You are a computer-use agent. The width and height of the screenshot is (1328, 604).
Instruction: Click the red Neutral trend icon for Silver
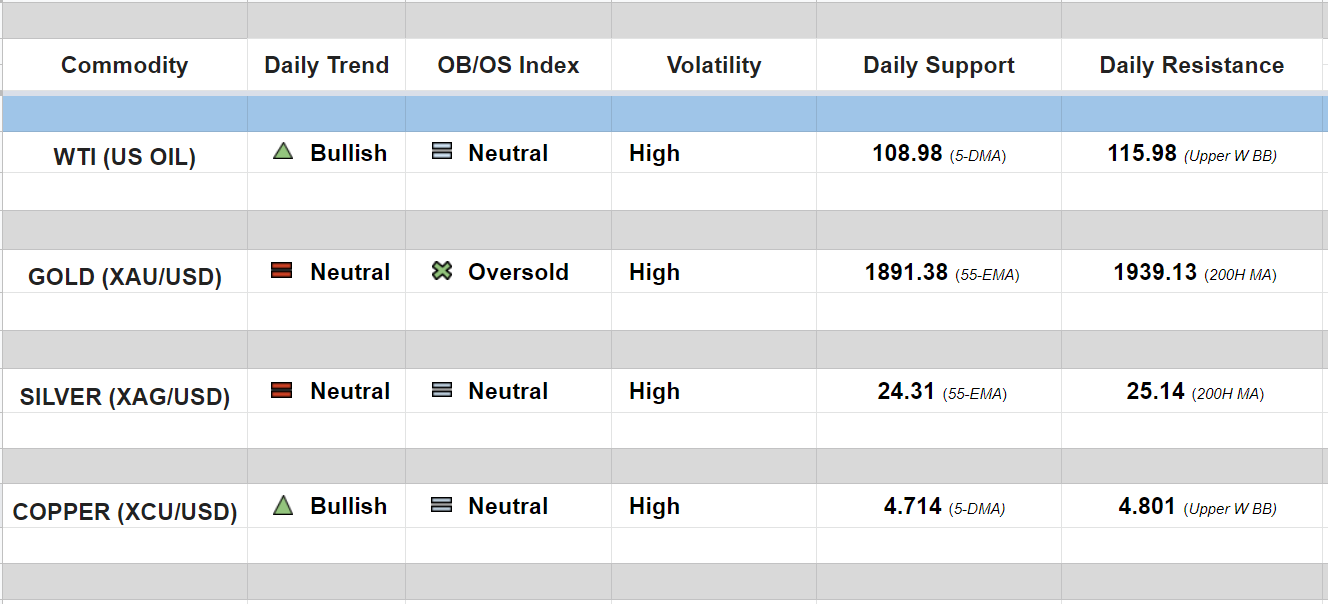282,390
